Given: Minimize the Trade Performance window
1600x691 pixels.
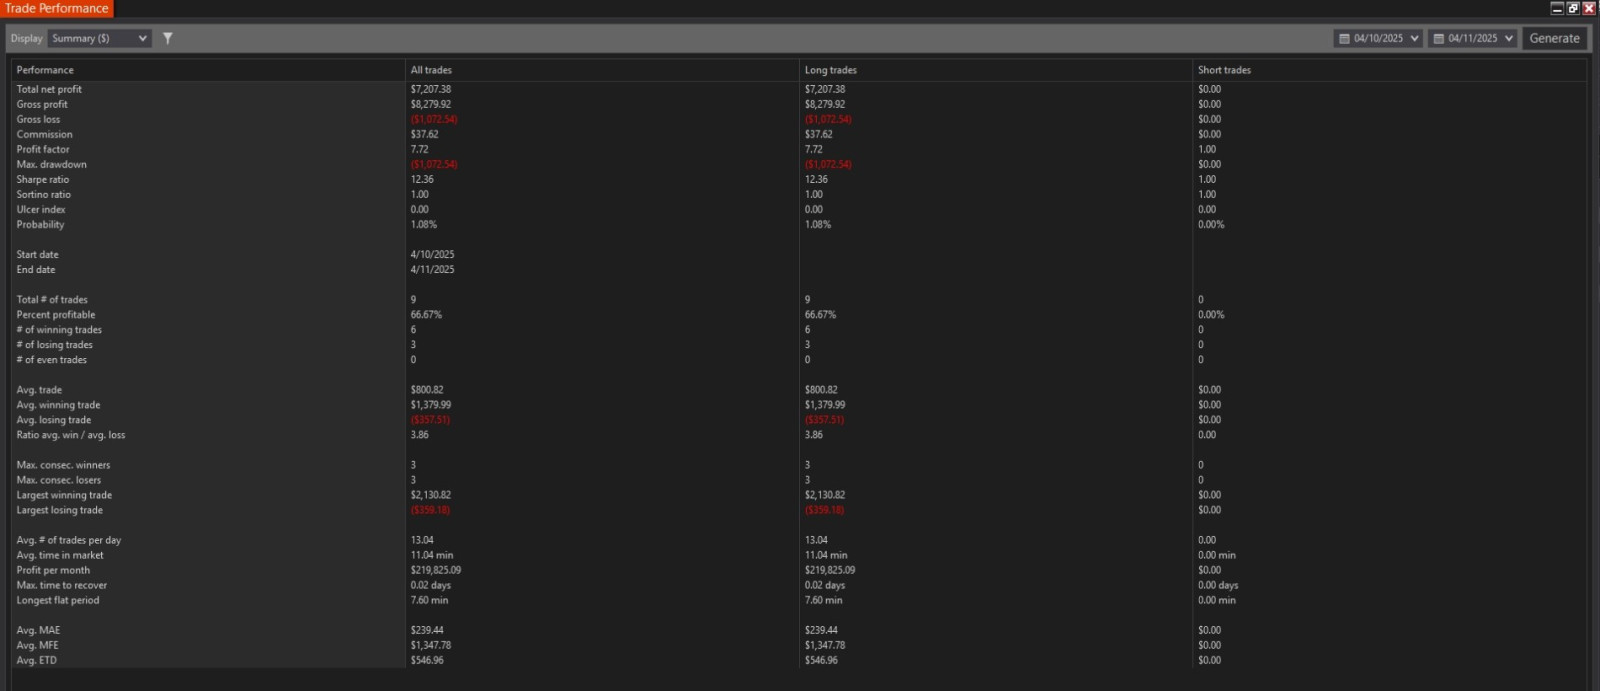Looking at the screenshot, I should pyautogui.click(x=1557, y=8).
